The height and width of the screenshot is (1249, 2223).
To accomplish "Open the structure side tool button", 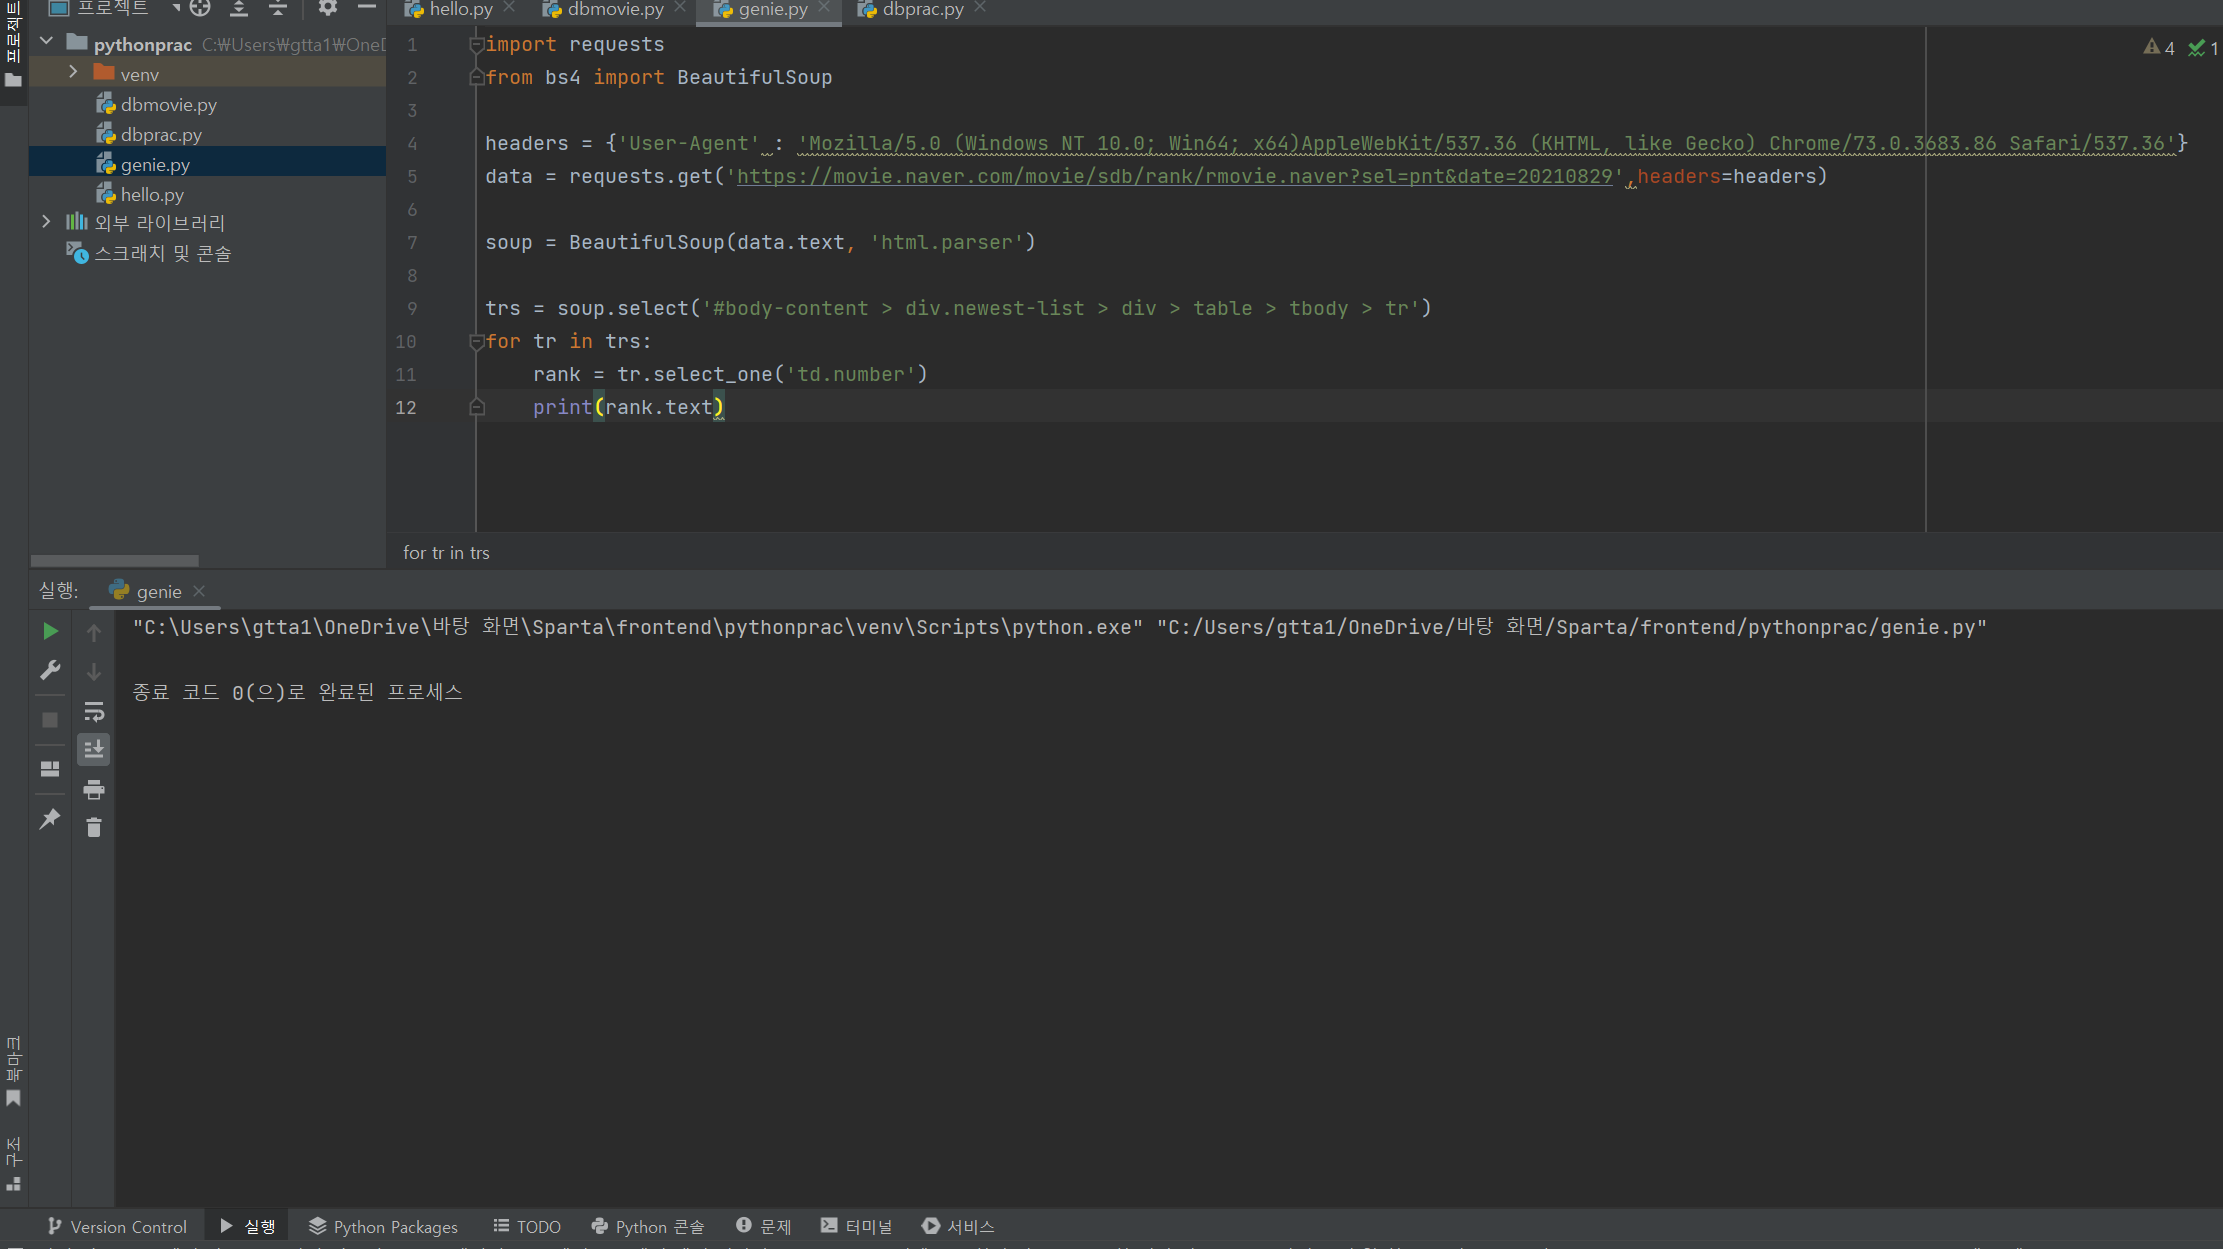I will [13, 1163].
